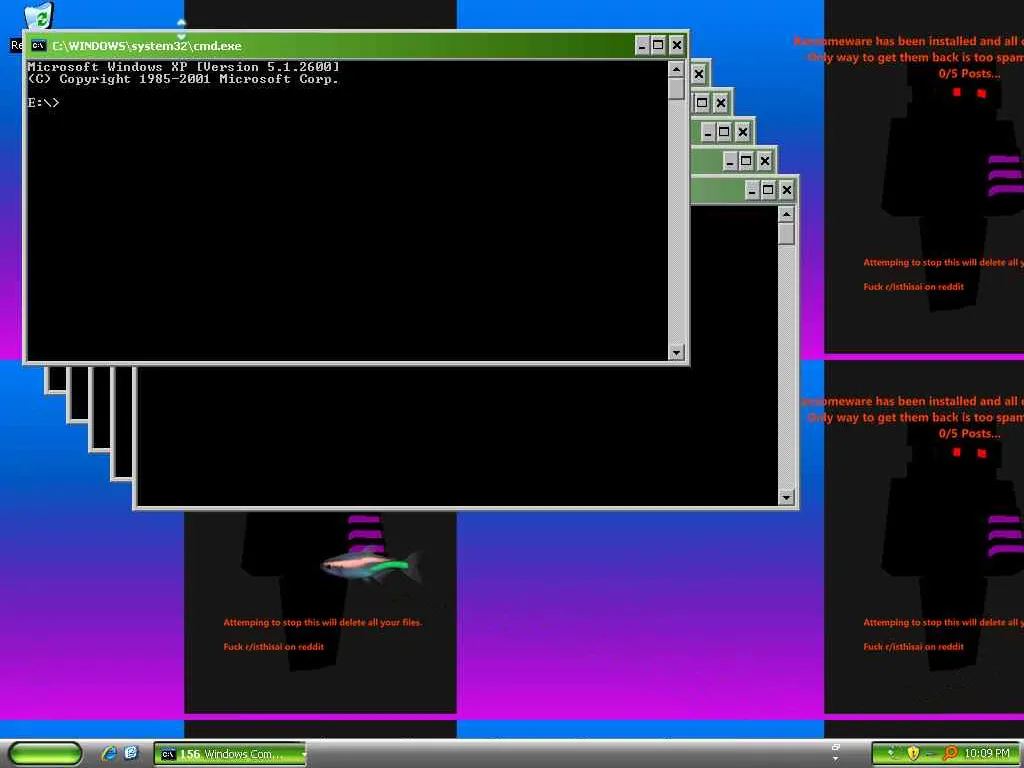Maximize the front cmd.exe window
1024x768 pixels.
tap(658, 45)
